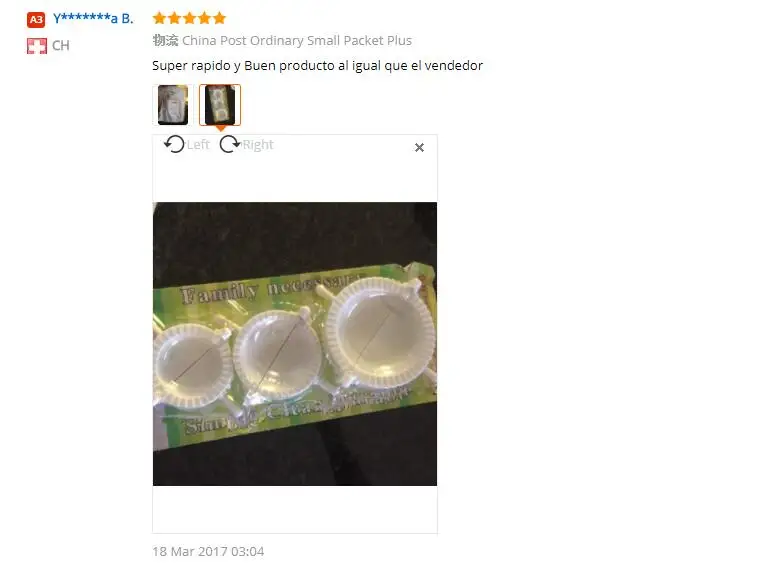
Task: Click the rotate right circular arrow icon
Action: pos(230,144)
